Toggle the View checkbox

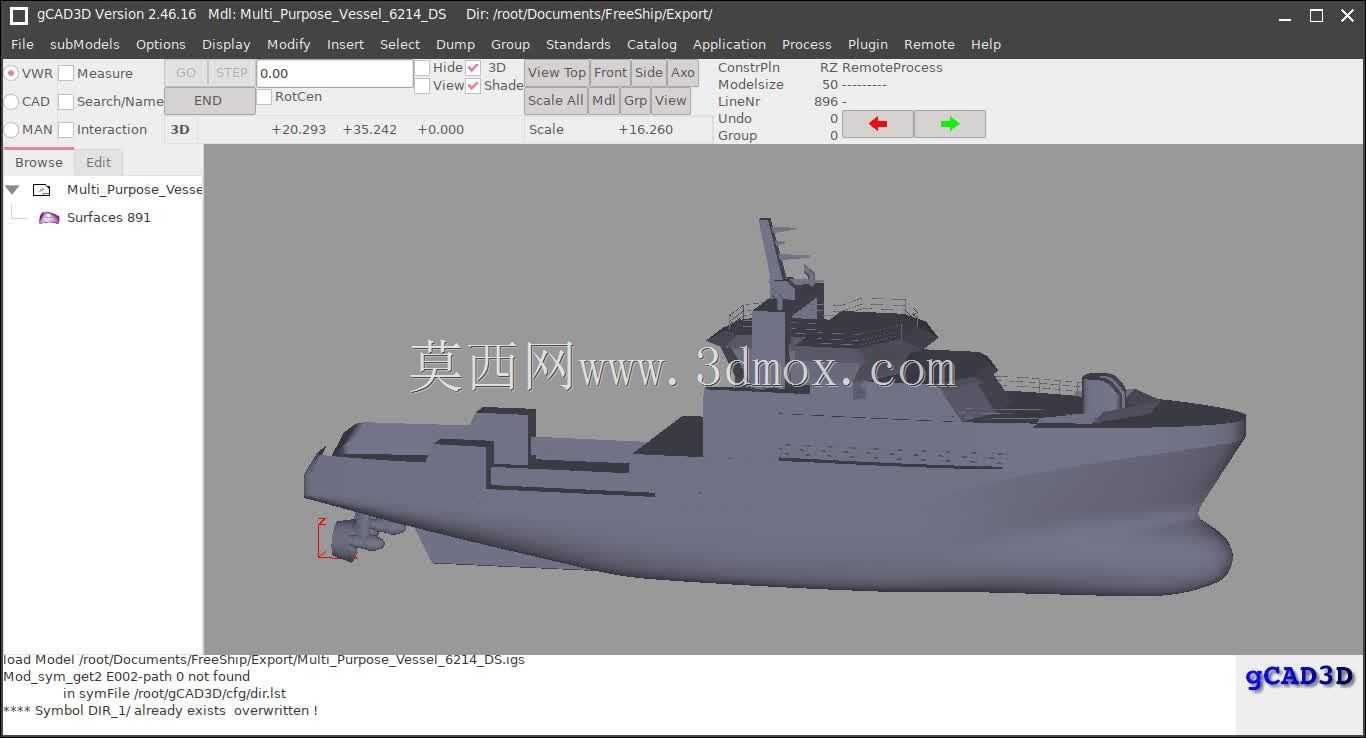coord(422,86)
